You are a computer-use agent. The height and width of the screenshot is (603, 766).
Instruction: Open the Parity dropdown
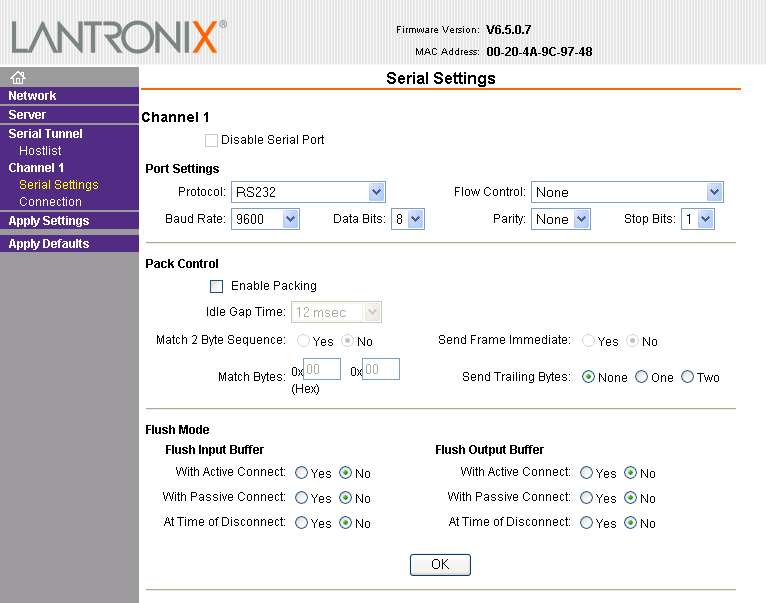tap(560, 219)
